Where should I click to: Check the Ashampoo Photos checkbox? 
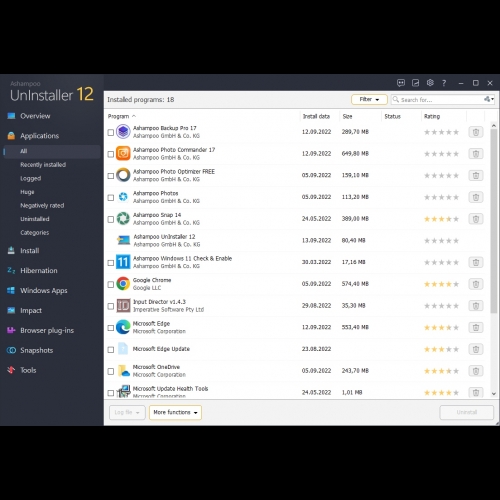pyautogui.click(x=111, y=198)
